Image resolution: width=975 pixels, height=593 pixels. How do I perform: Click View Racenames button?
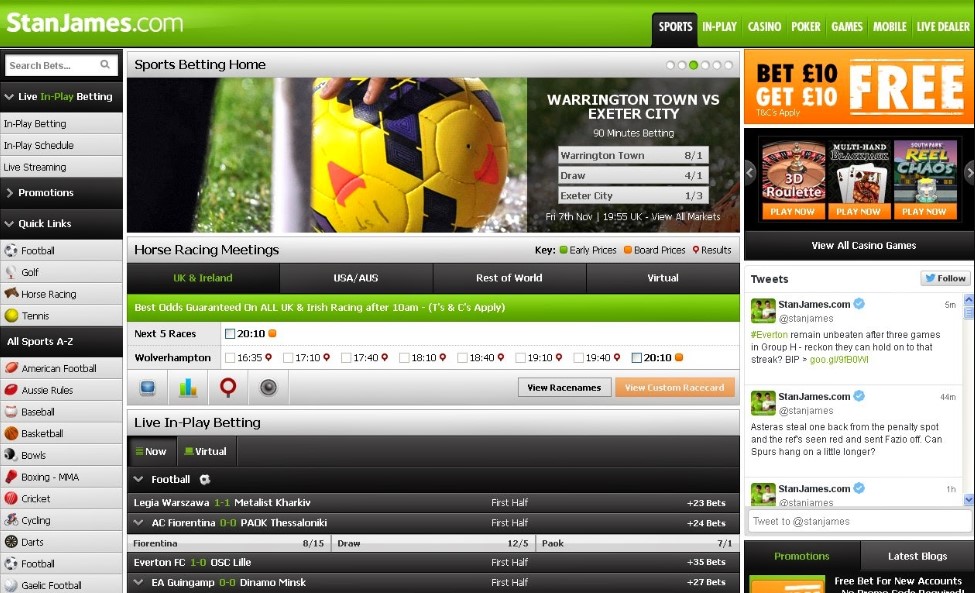(x=565, y=387)
